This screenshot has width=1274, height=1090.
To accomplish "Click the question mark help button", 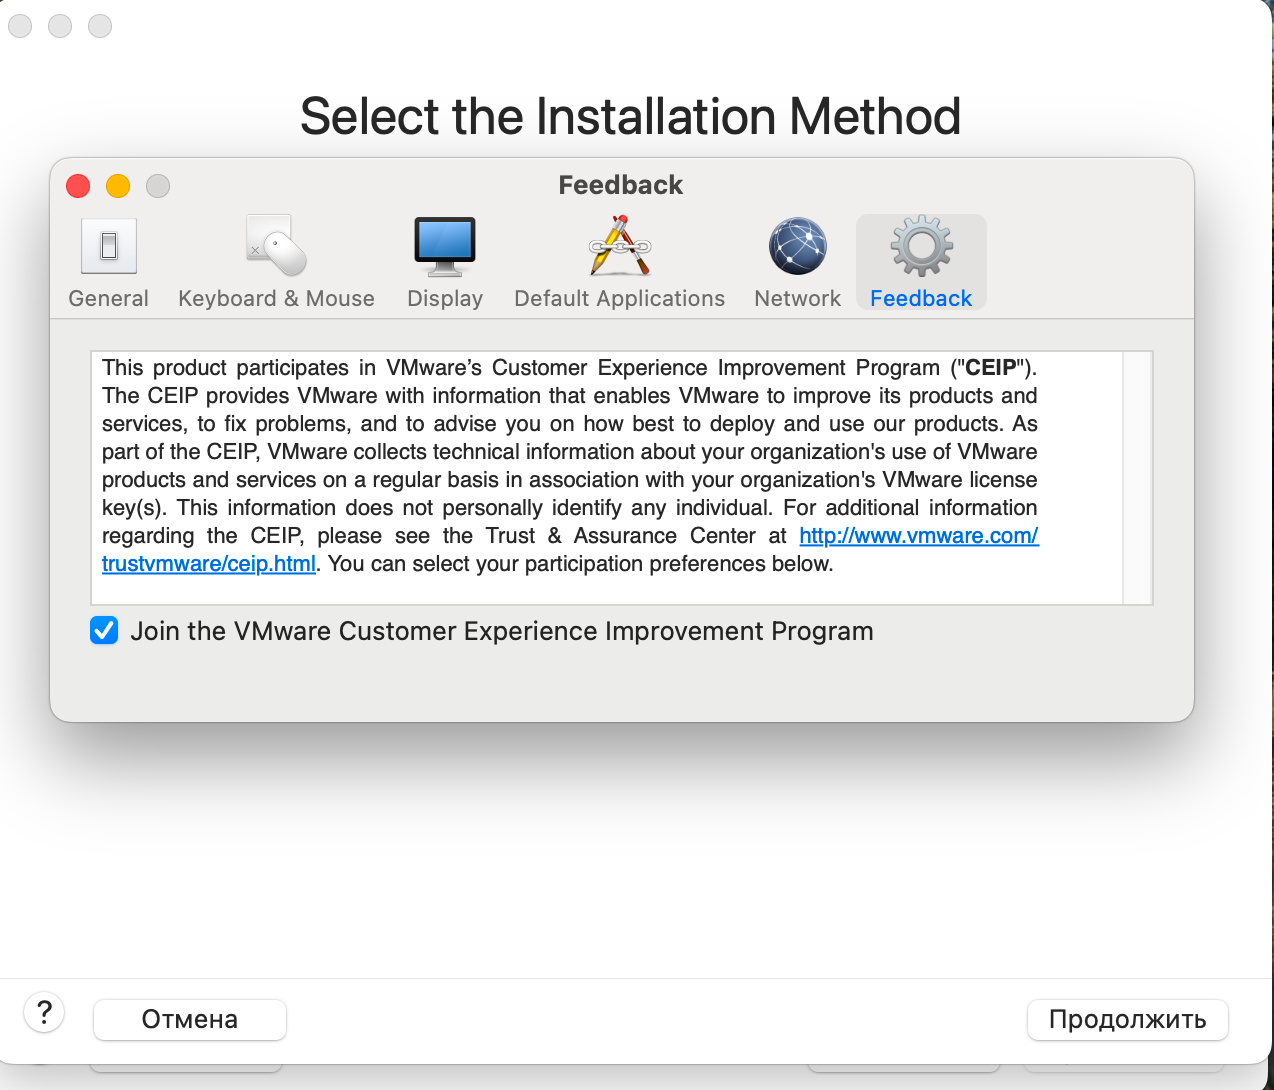I will [x=44, y=1013].
